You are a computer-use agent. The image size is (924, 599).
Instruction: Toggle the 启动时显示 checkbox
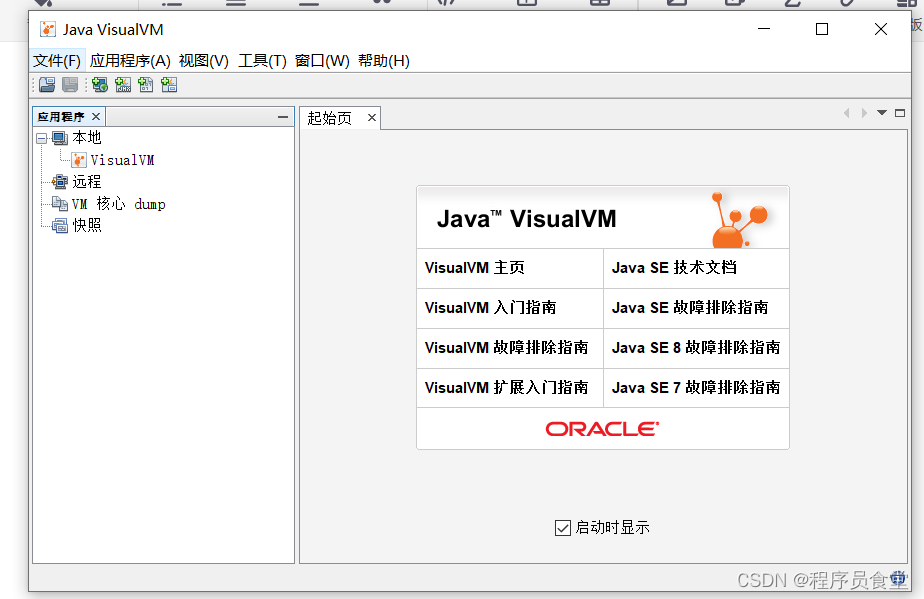(563, 528)
